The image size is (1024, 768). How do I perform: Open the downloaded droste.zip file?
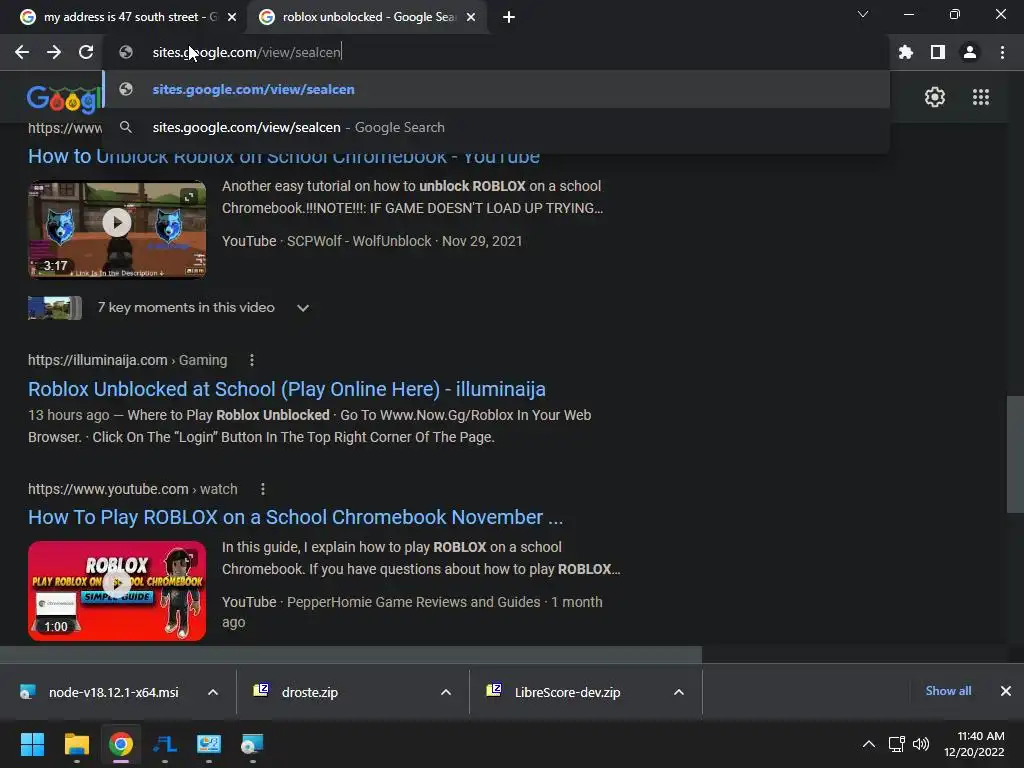pos(295,692)
